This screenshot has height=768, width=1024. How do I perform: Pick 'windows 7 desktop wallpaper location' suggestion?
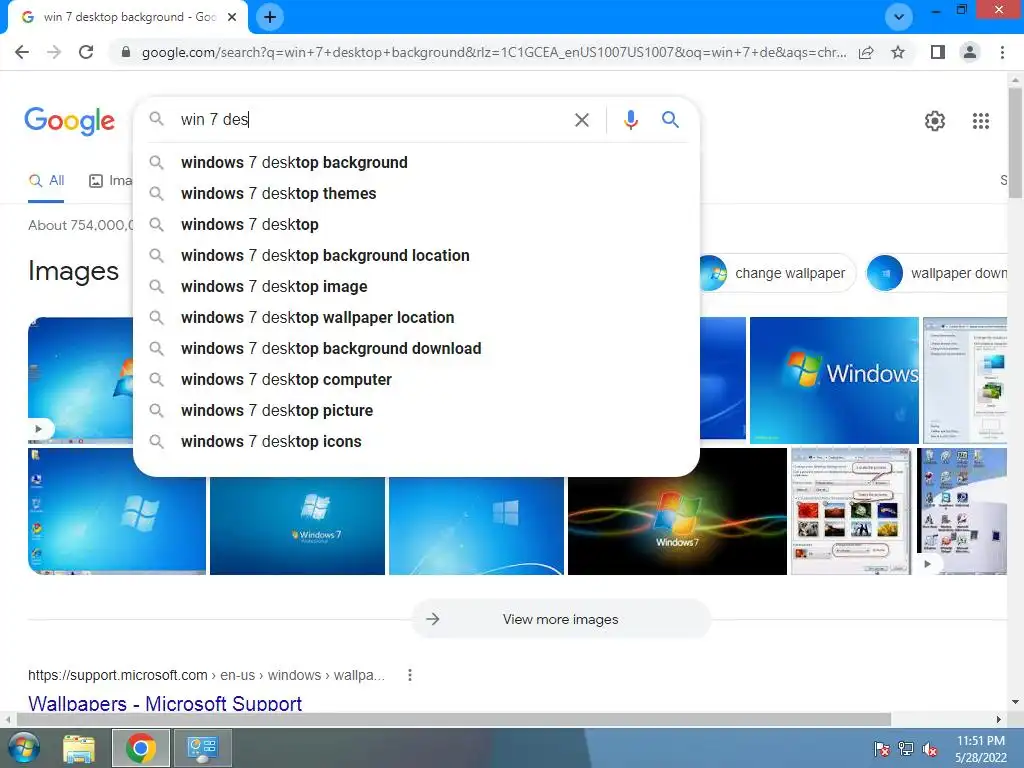tap(416, 317)
